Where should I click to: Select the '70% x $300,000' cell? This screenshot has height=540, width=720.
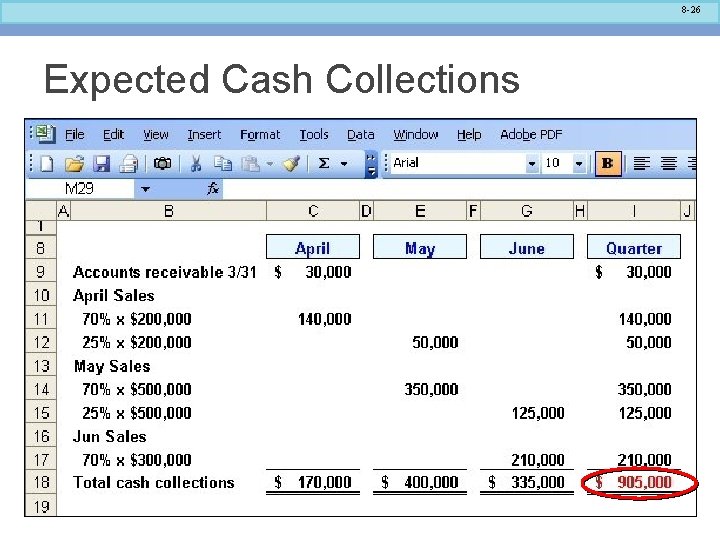pos(136,460)
